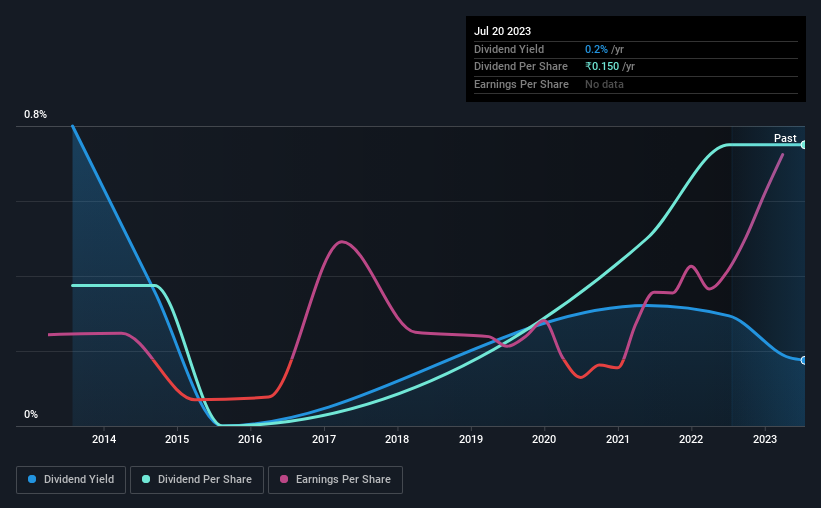Image resolution: width=821 pixels, height=508 pixels.
Task: Toggle the Earnings Per Share legend button
Action: pyautogui.click(x=335, y=480)
